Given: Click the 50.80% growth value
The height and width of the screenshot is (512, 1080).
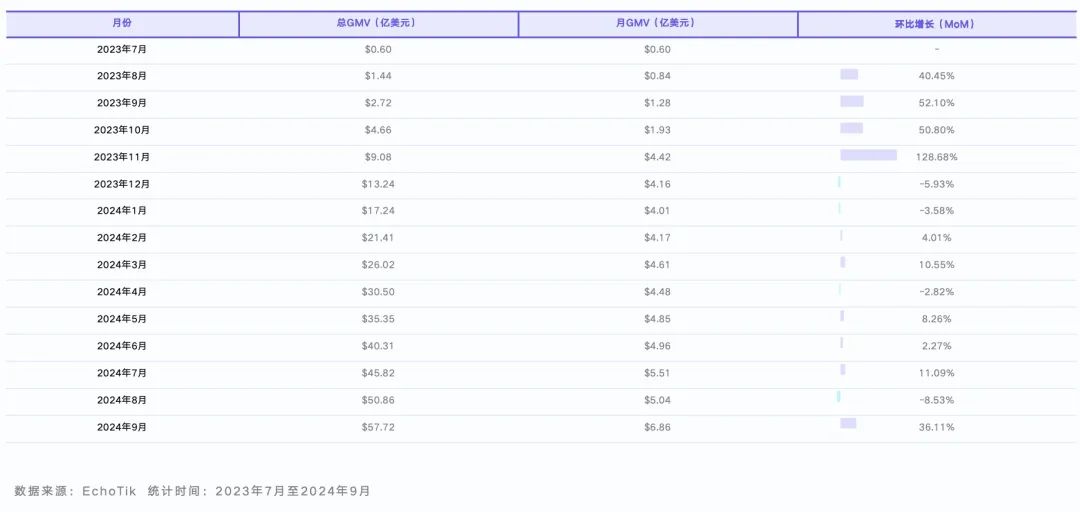Looking at the screenshot, I should click(937, 130).
